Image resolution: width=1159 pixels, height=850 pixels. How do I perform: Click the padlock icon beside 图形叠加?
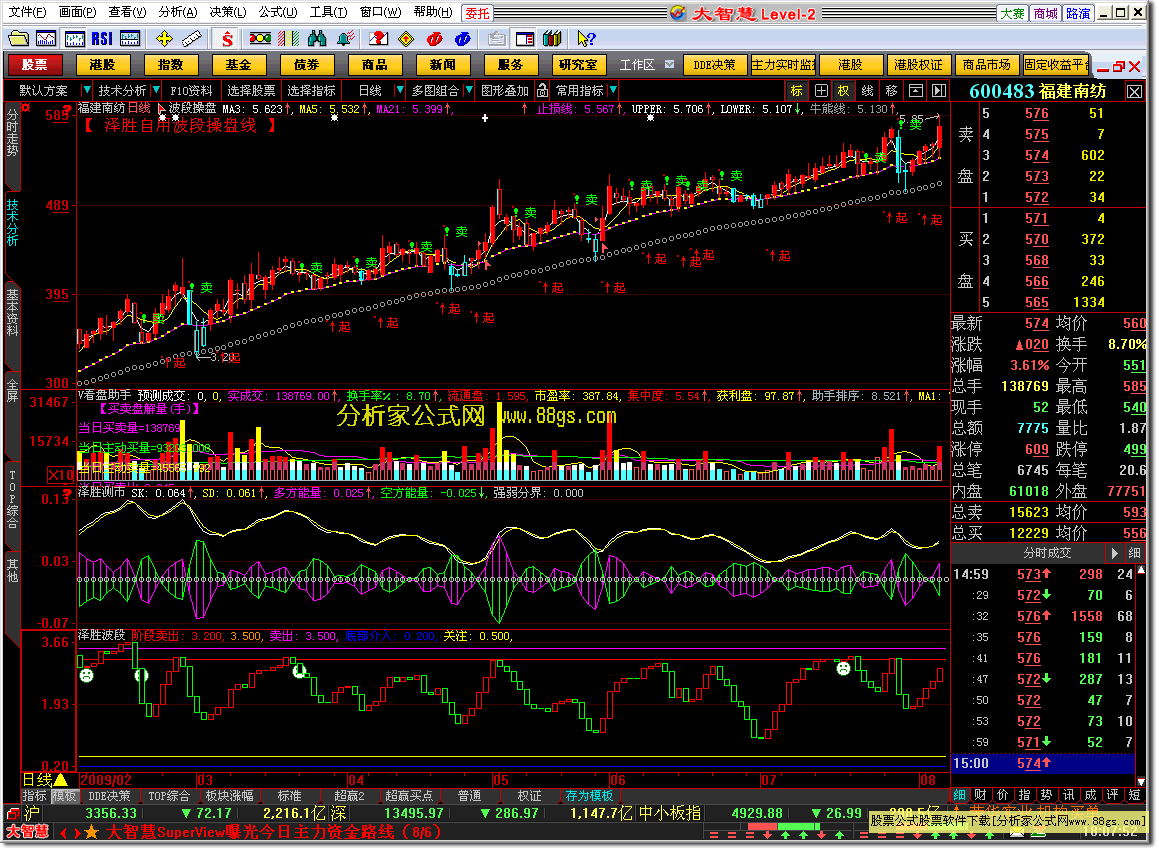click(543, 90)
